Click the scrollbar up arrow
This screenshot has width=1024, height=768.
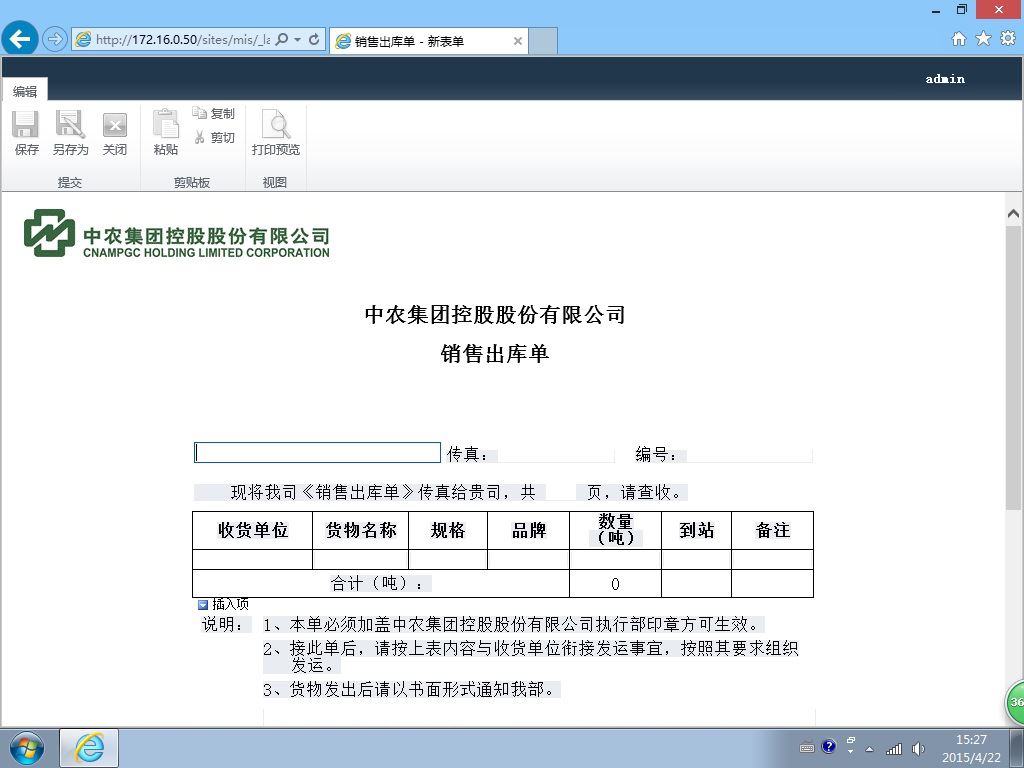point(1013,214)
